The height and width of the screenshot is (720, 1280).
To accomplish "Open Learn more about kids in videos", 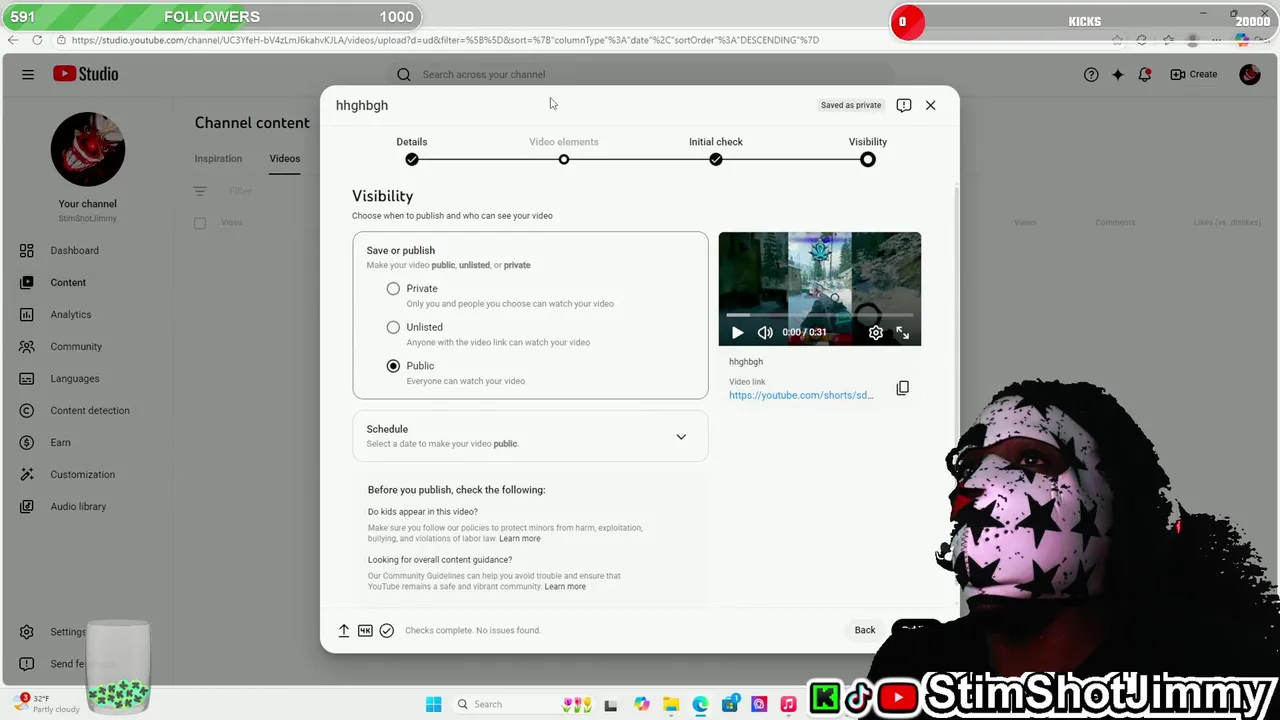I will [x=520, y=538].
